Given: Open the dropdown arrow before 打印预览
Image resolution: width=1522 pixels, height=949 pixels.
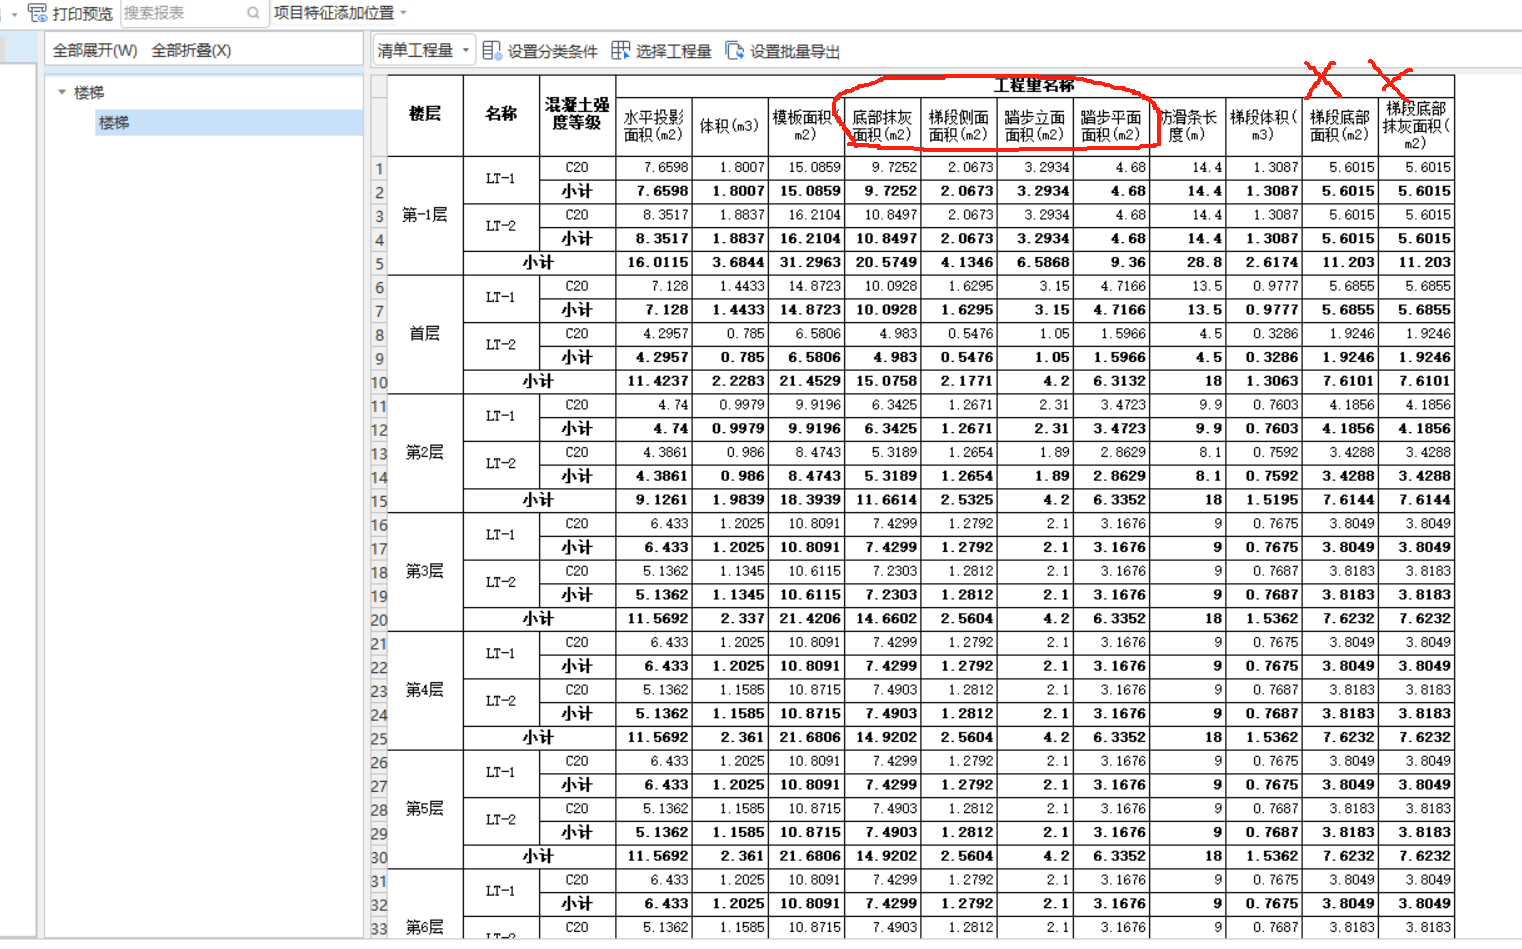Looking at the screenshot, I should 14,14.
